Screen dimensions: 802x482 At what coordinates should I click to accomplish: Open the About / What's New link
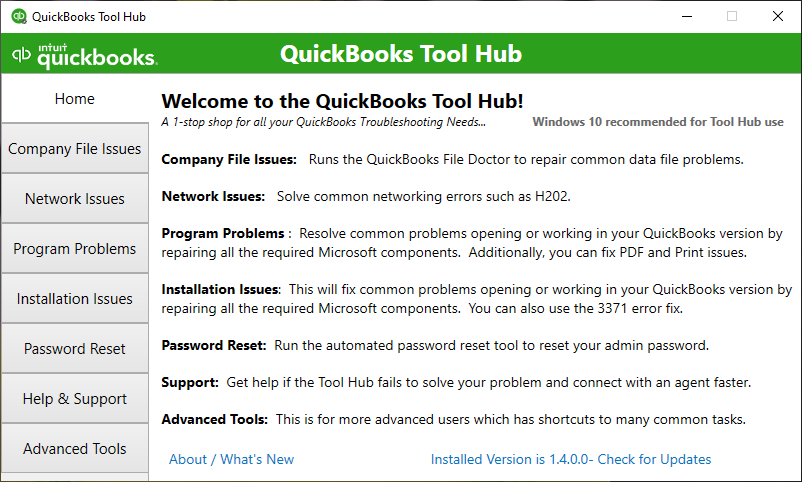pyautogui.click(x=231, y=459)
